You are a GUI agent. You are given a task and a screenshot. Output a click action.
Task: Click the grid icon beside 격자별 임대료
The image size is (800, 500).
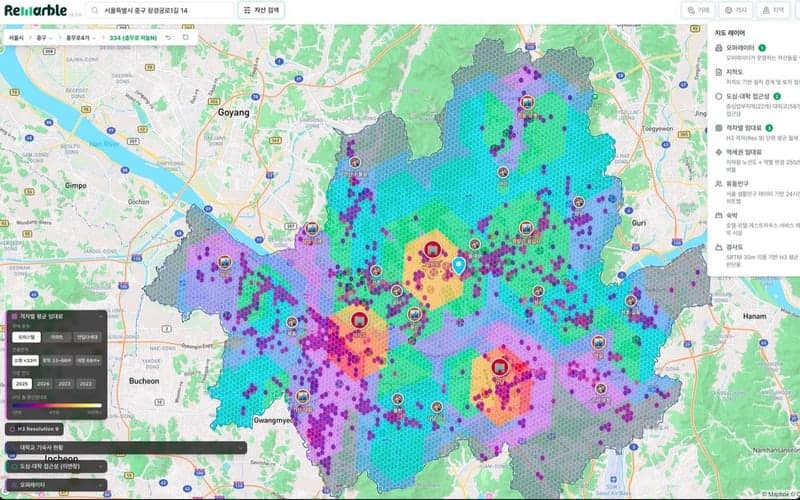click(719, 128)
